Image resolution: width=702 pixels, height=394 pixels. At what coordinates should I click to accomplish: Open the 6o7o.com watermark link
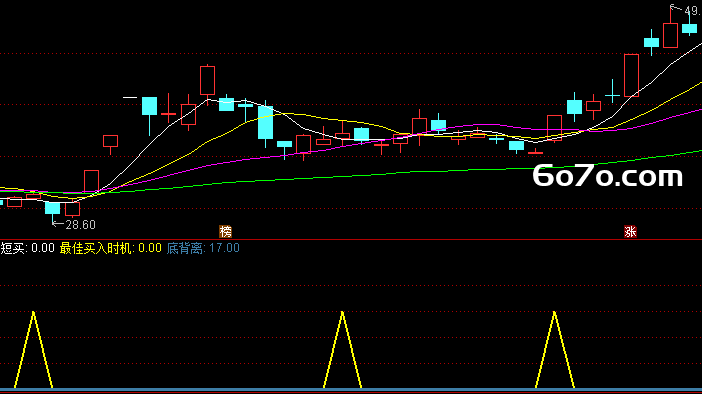(x=608, y=176)
